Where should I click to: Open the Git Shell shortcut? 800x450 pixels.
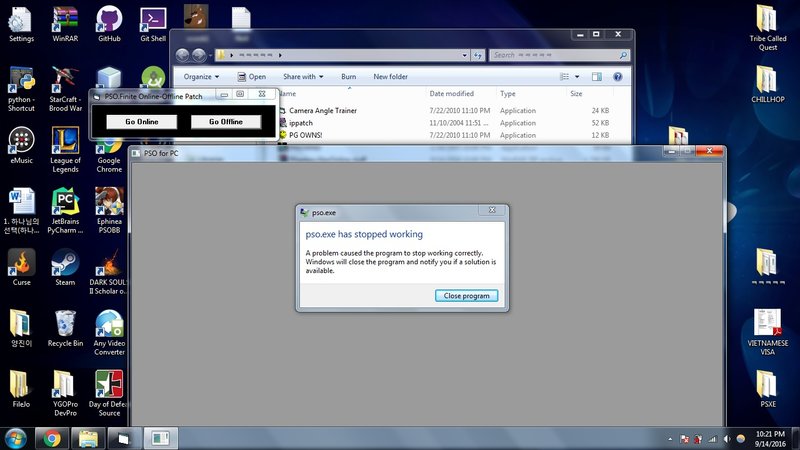tap(153, 24)
